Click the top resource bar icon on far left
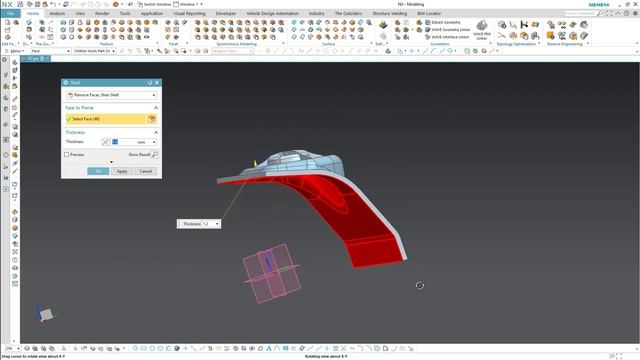 (x=5, y=60)
